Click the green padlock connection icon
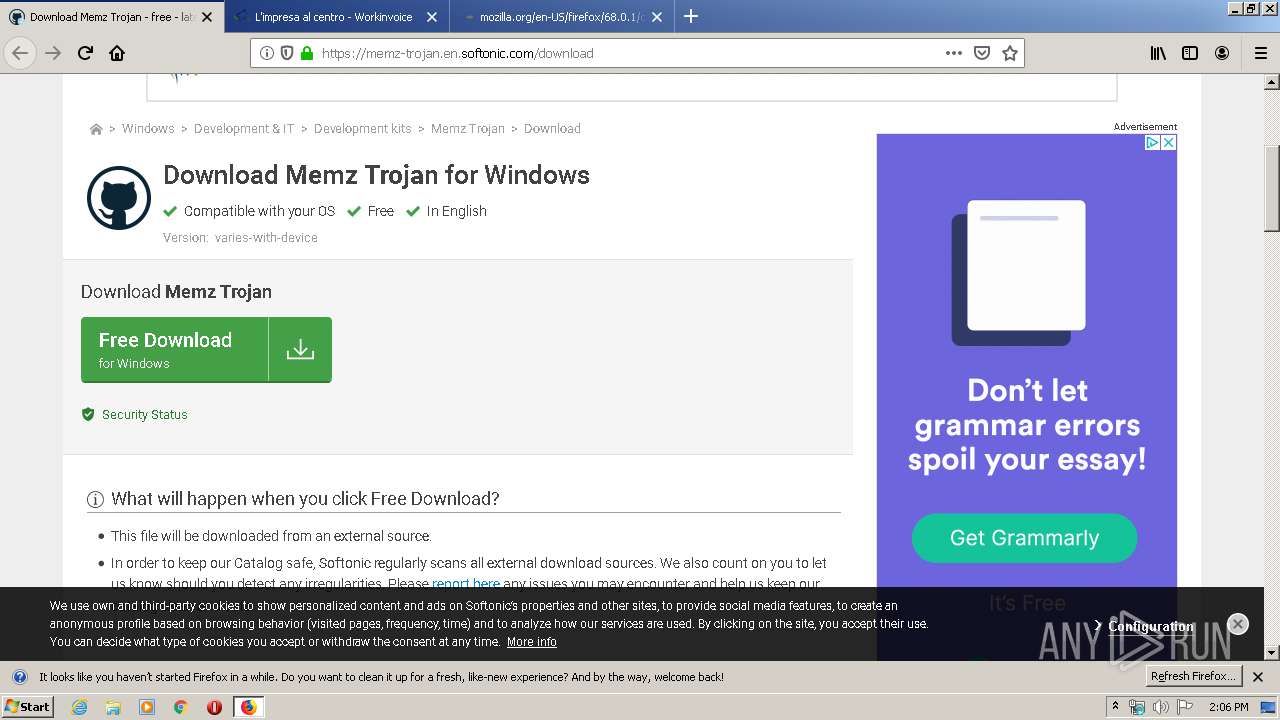The width and height of the screenshot is (1280, 720). click(x=307, y=53)
